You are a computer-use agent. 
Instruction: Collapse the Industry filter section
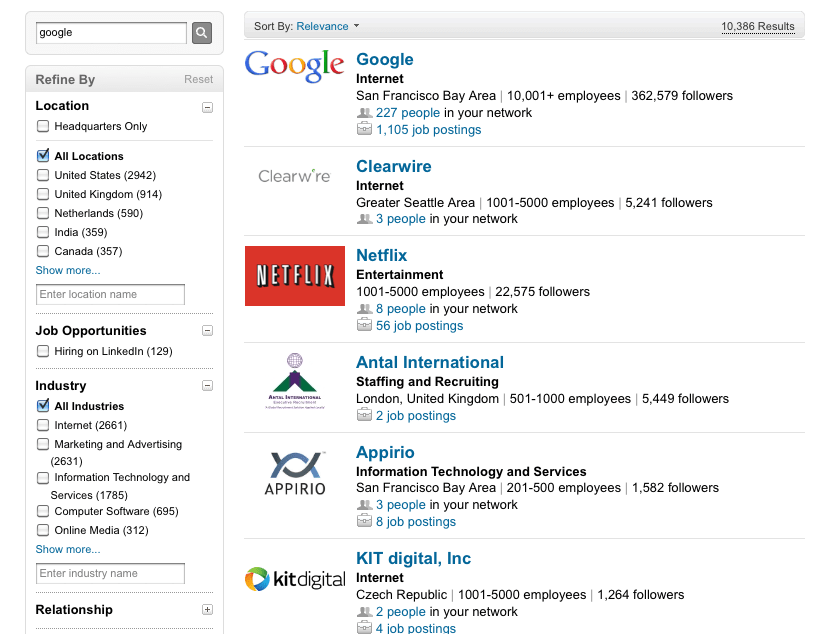tap(208, 386)
